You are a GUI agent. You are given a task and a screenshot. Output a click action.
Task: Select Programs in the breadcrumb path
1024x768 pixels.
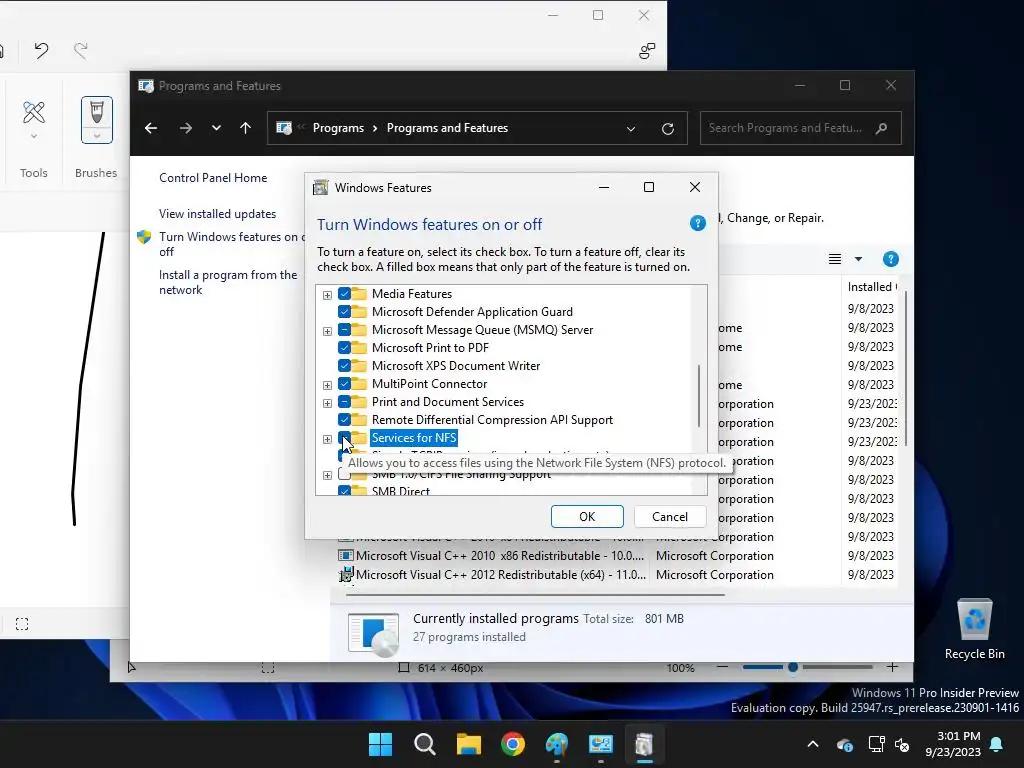(x=338, y=128)
